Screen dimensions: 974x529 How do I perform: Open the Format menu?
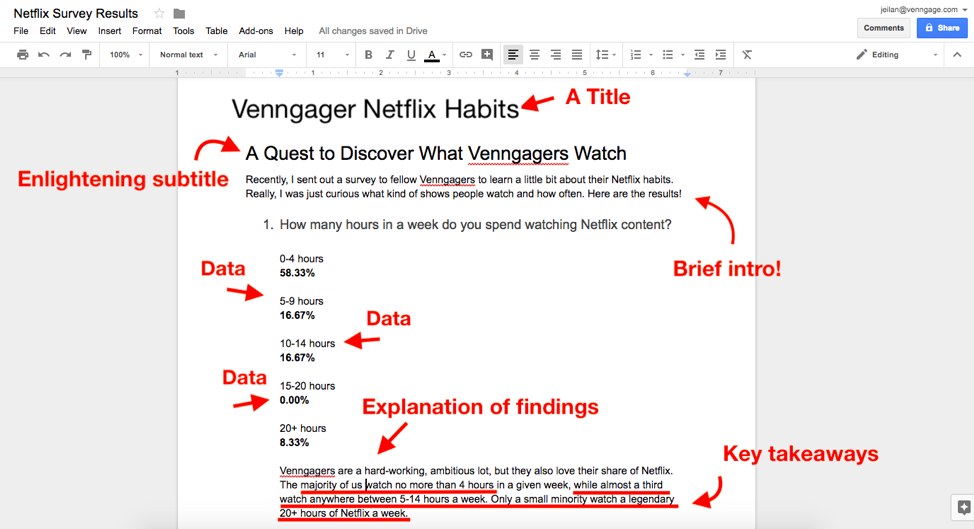[147, 30]
